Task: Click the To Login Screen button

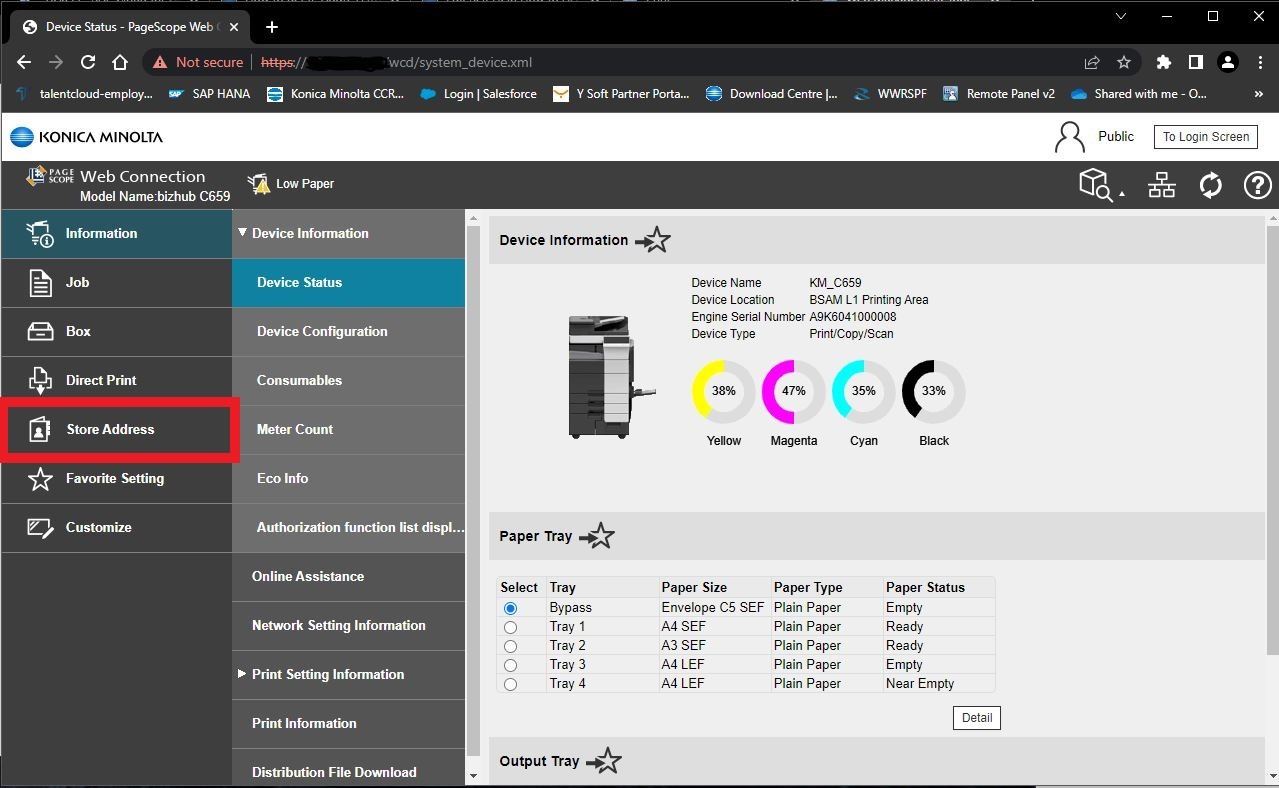Action: [x=1205, y=137]
